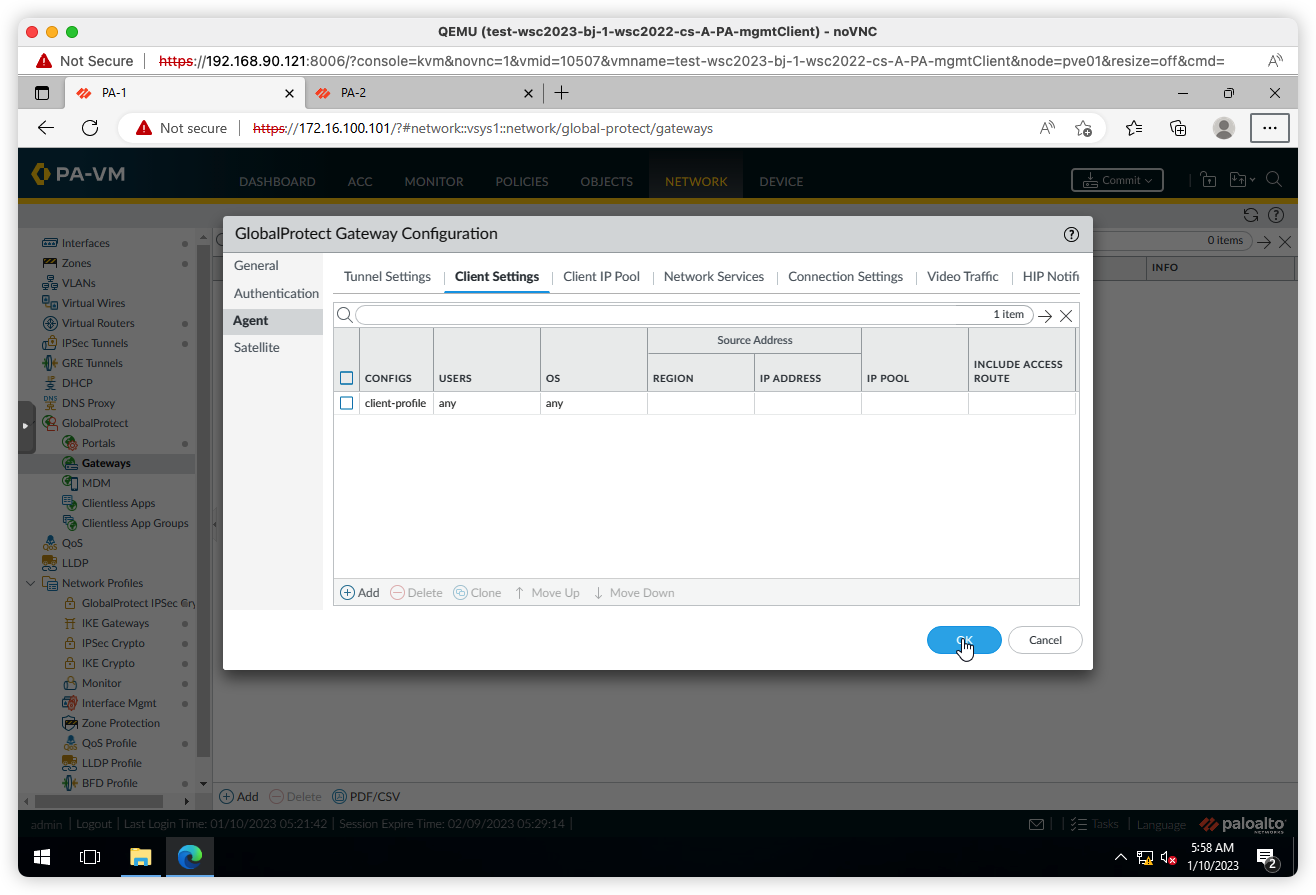Screen dimensions: 1316x895
Task: Click the Client Settings search field
Action: (x=695, y=315)
